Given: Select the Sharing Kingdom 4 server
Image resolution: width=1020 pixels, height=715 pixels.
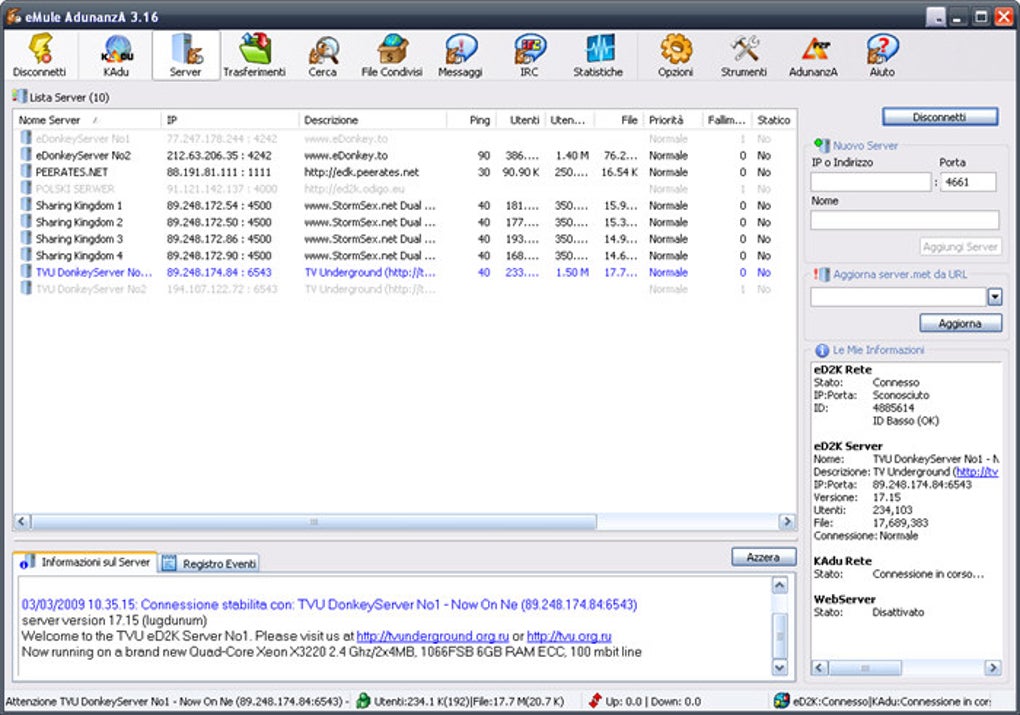Looking at the screenshot, I should [x=404, y=255].
